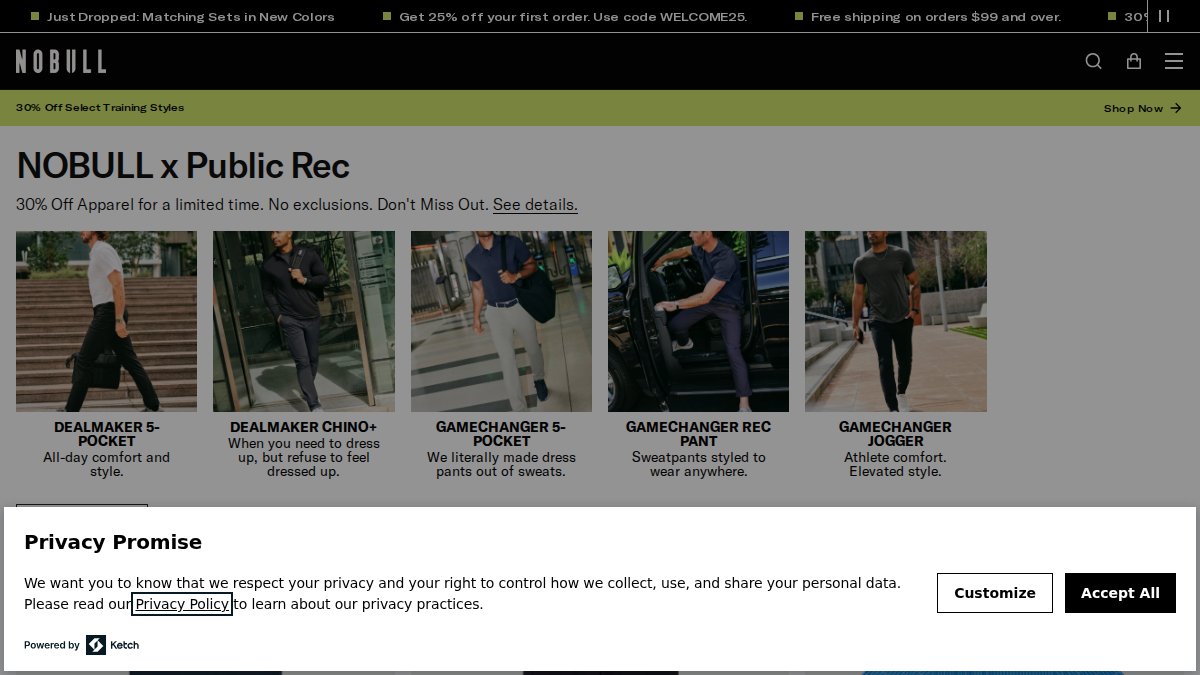Go to NOBULL logo homepage
This screenshot has height=675, width=1200.
(61, 61)
